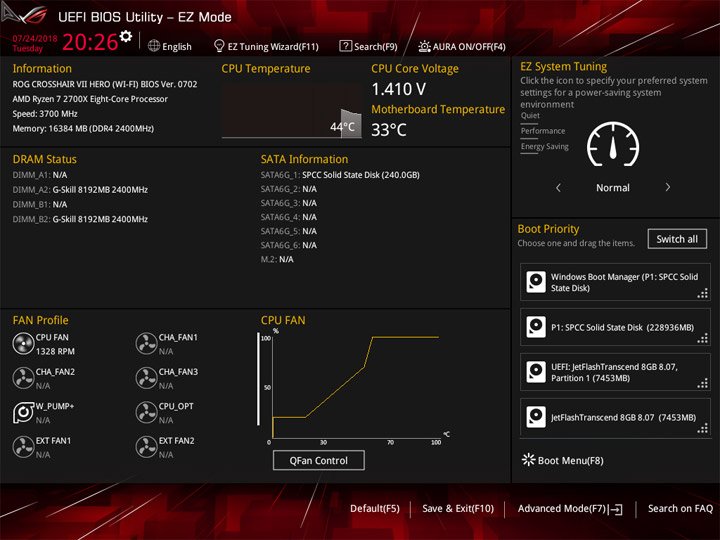
Task: Select the W_PUMP+ pump icon
Action: (23, 412)
